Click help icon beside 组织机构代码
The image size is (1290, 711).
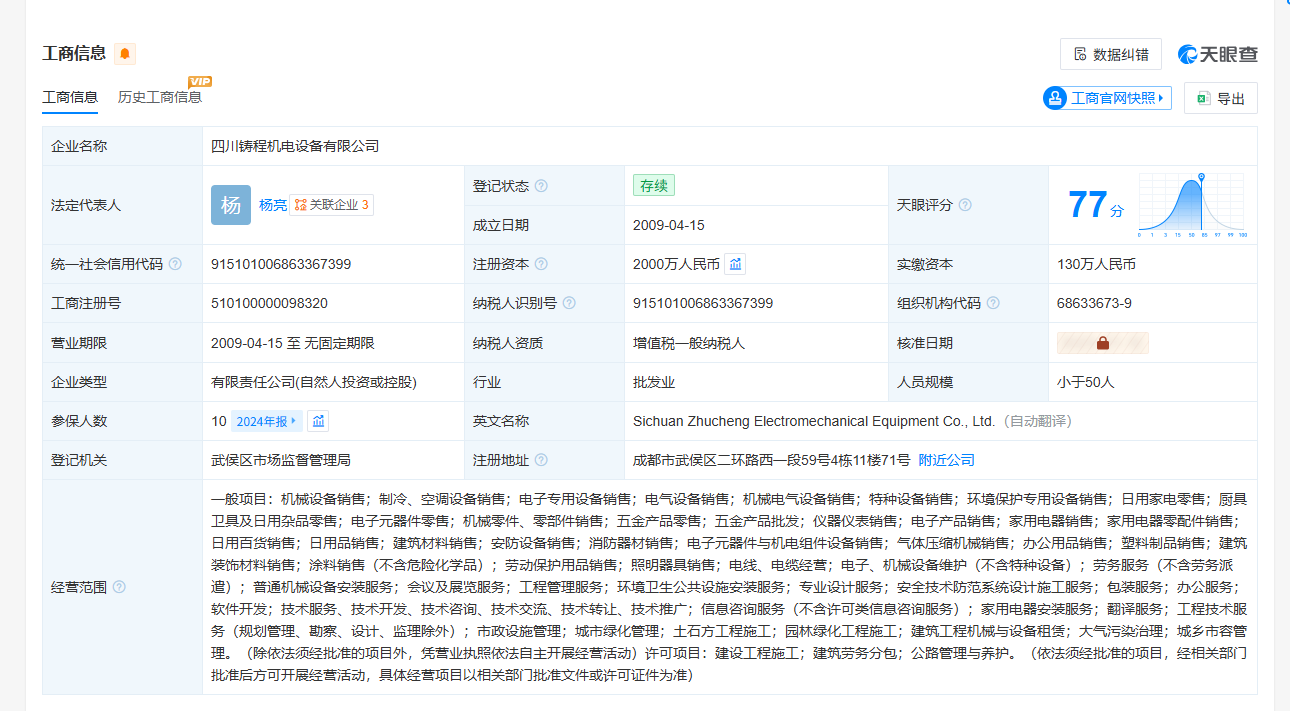[993, 303]
